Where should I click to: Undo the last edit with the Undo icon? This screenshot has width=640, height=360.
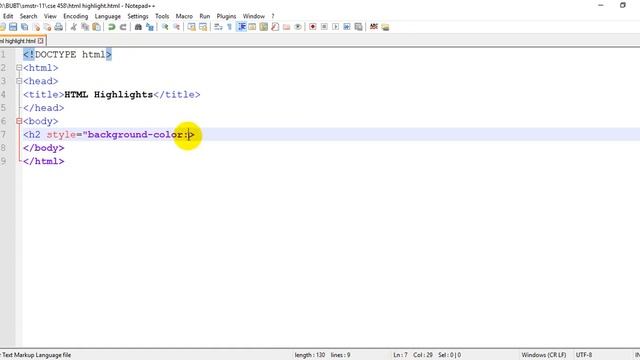click(111, 27)
